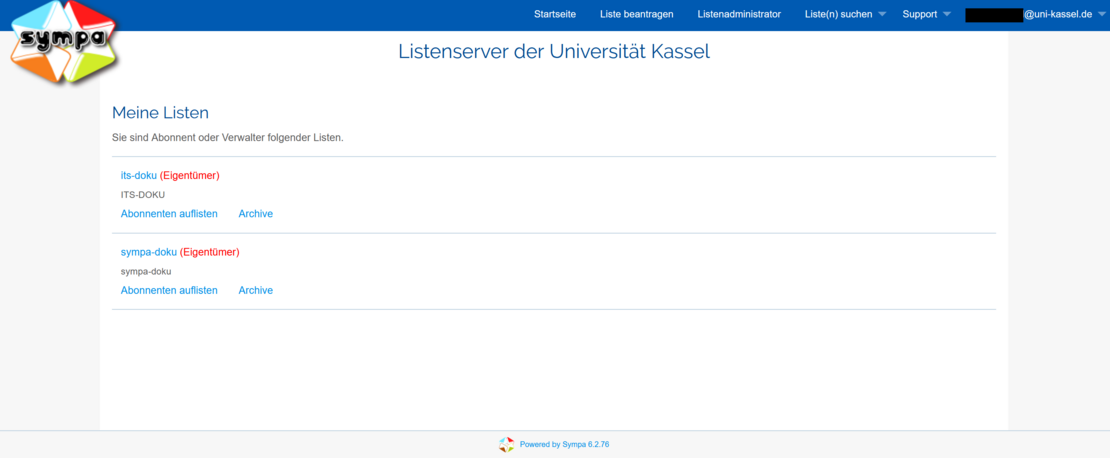Click the Powered by Sympa 6.2.76 link

click(x=564, y=445)
